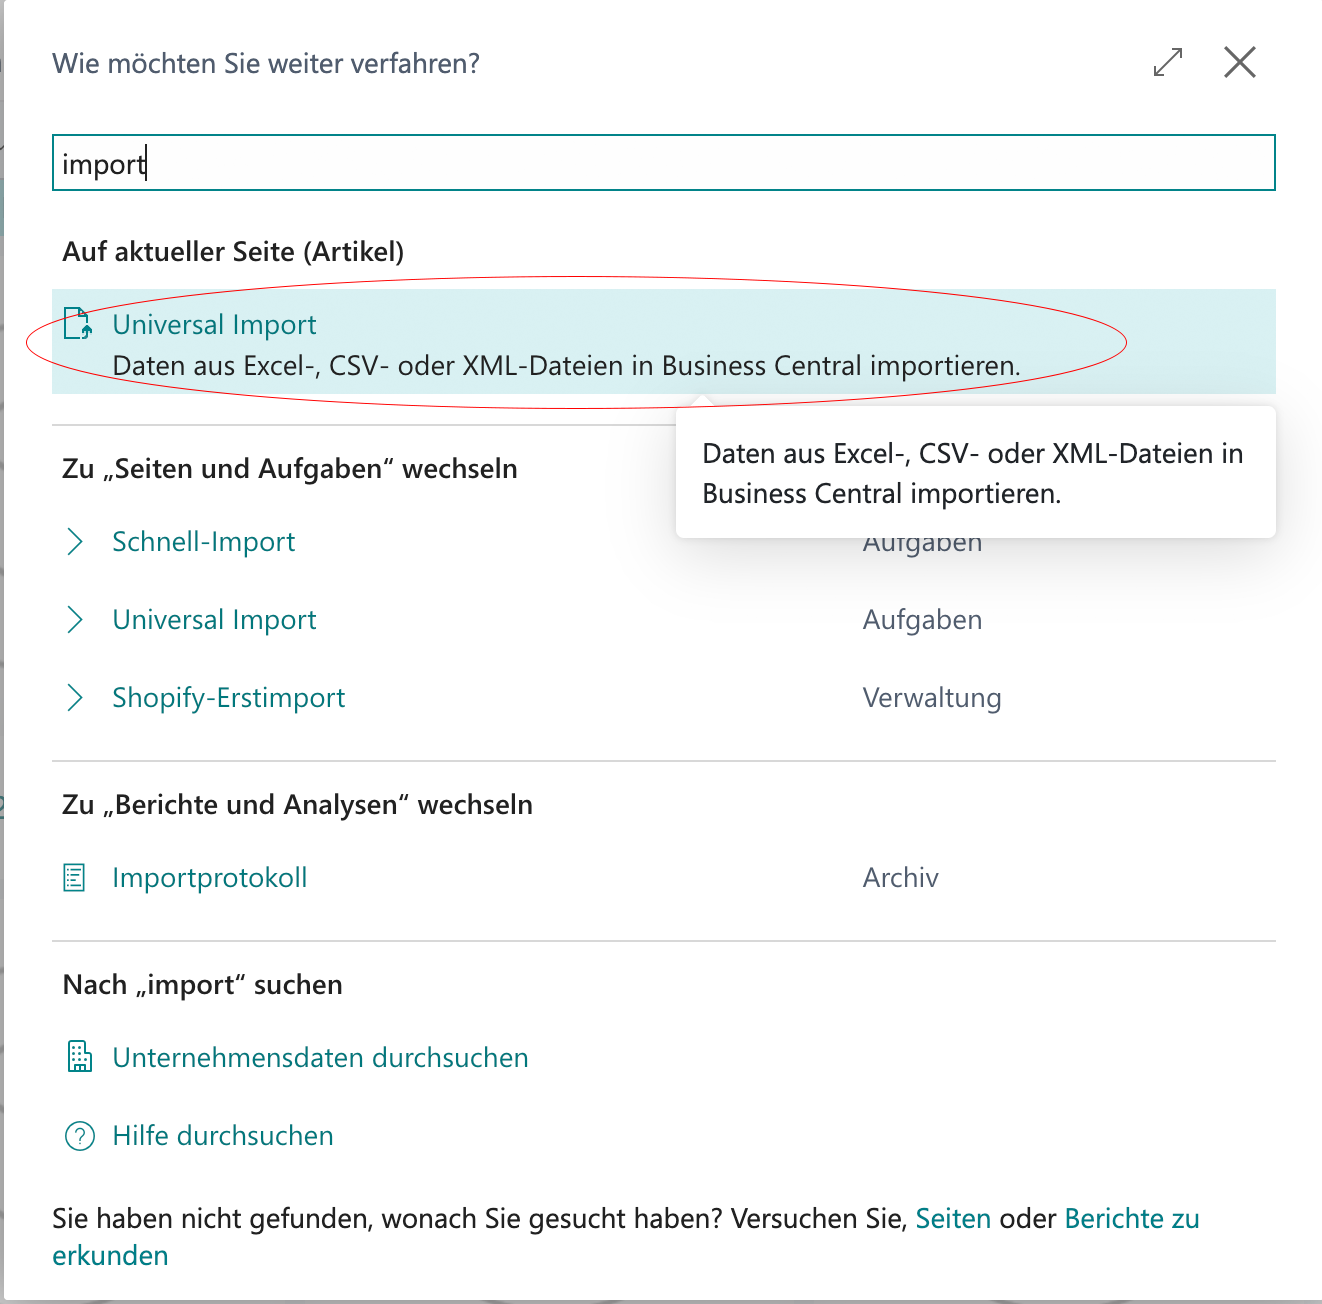Open Schnell-Import page
The image size is (1322, 1304).
[204, 542]
